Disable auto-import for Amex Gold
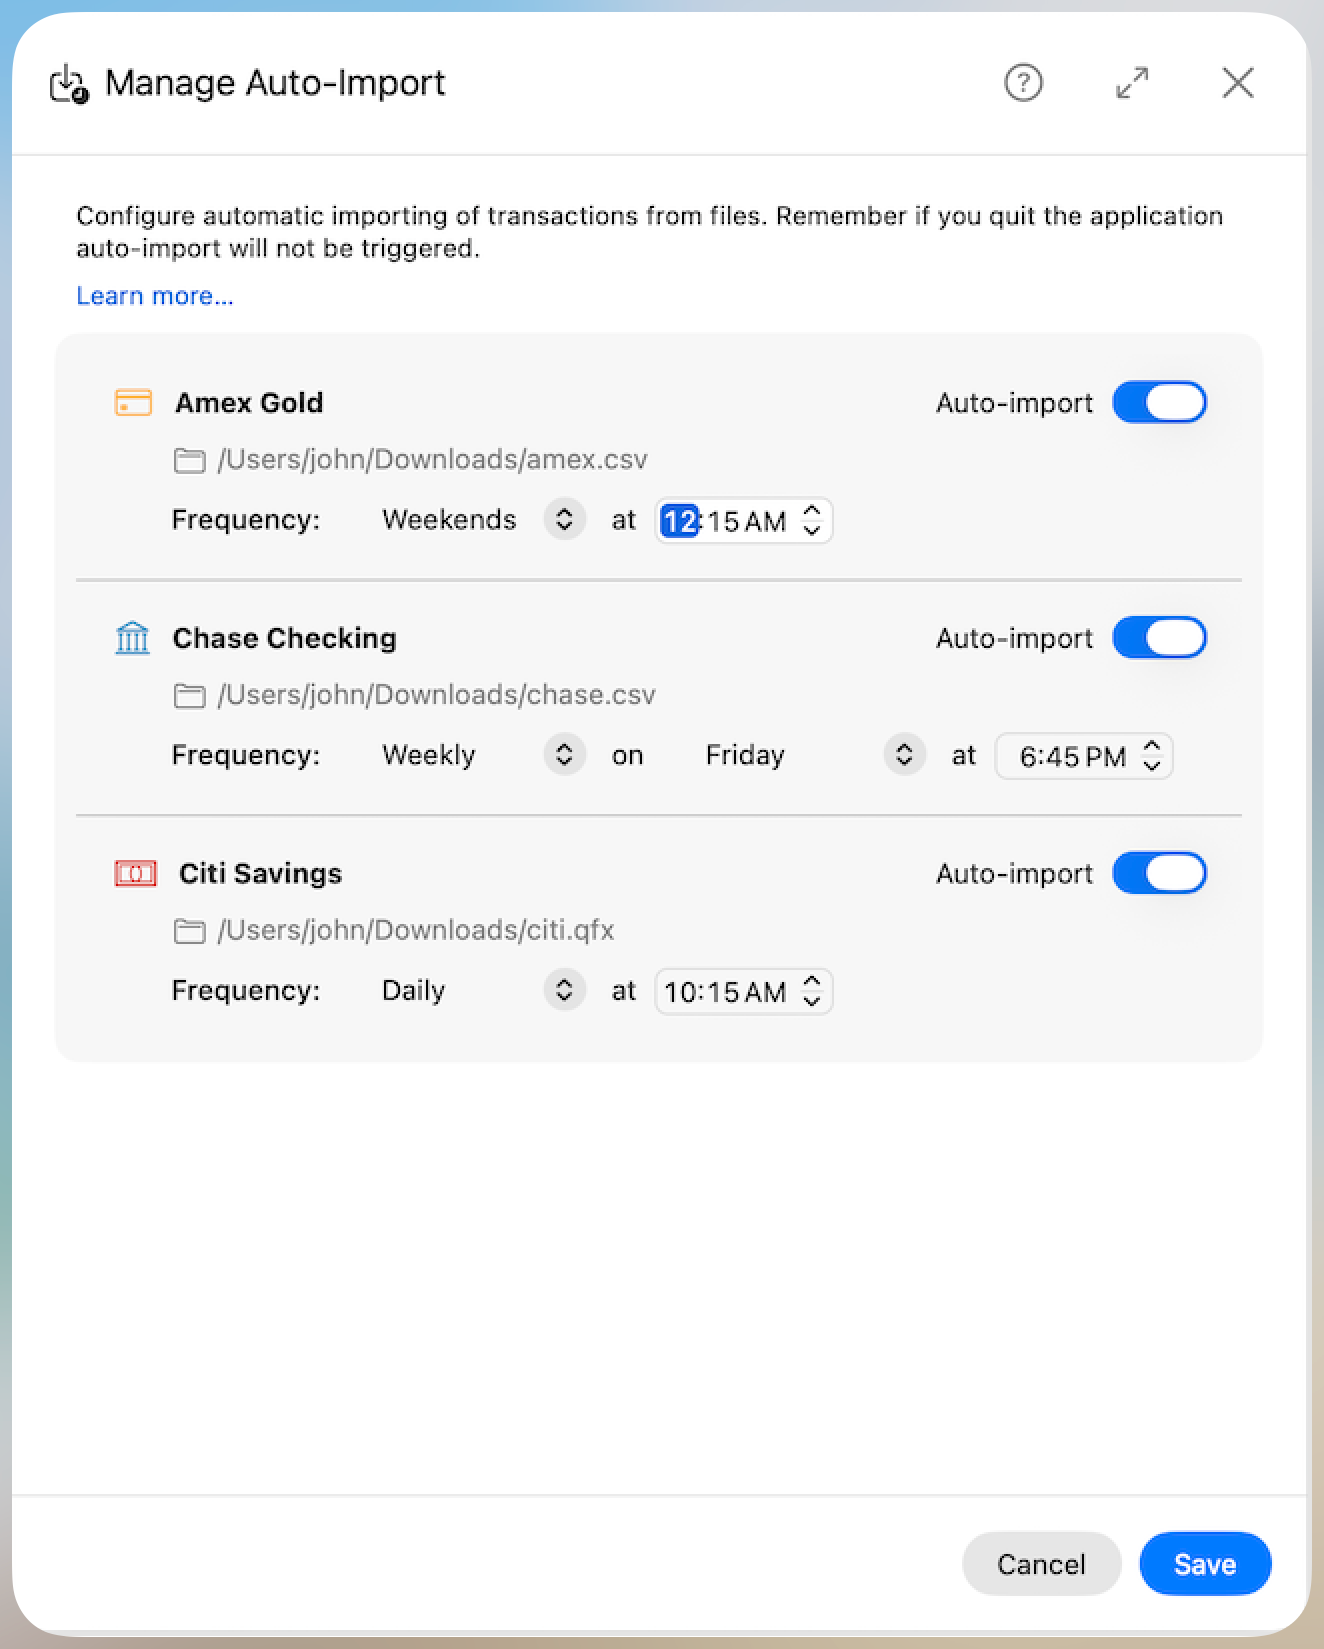Image resolution: width=1324 pixels, height=1649 pixels. click(1160, 402)
